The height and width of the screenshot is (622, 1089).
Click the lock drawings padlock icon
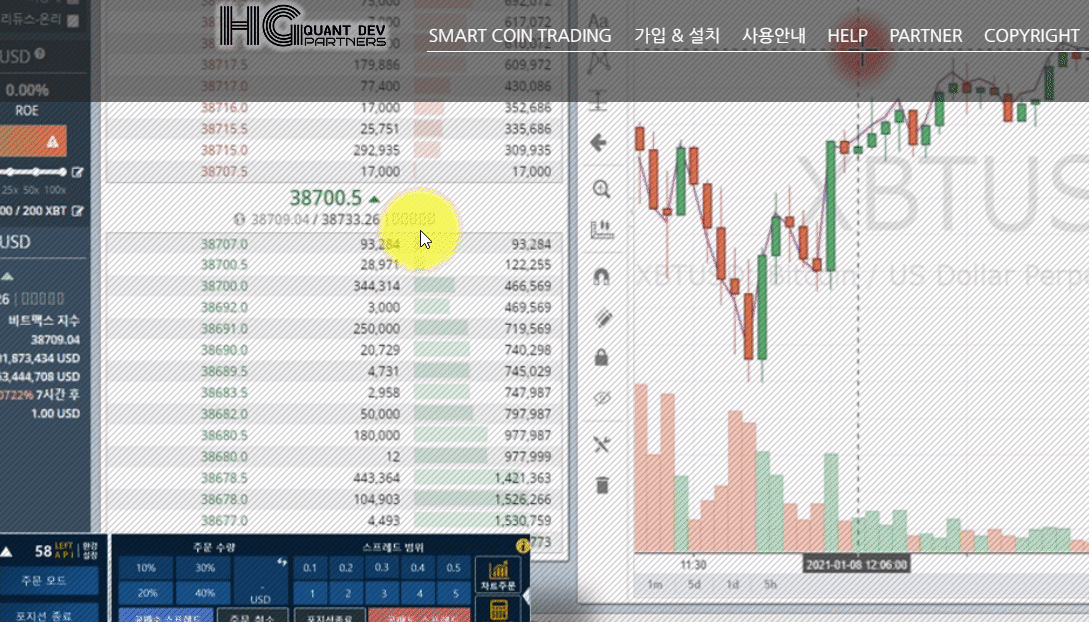click(x=601, y=358)
